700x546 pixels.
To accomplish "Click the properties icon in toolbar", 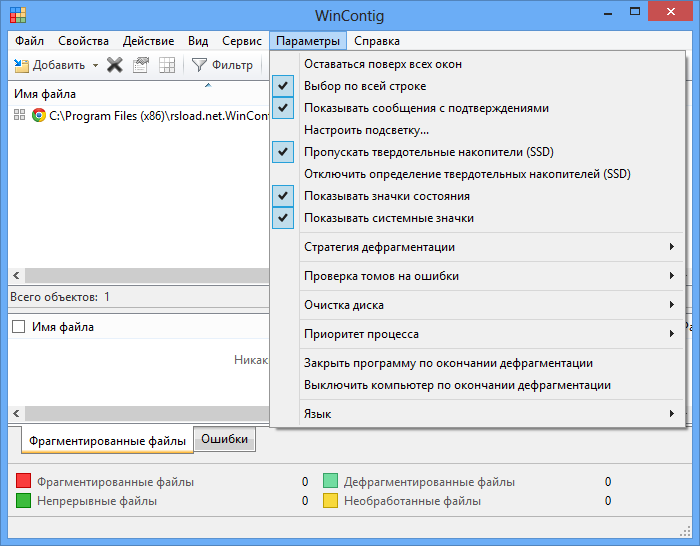I will point(141,65).
